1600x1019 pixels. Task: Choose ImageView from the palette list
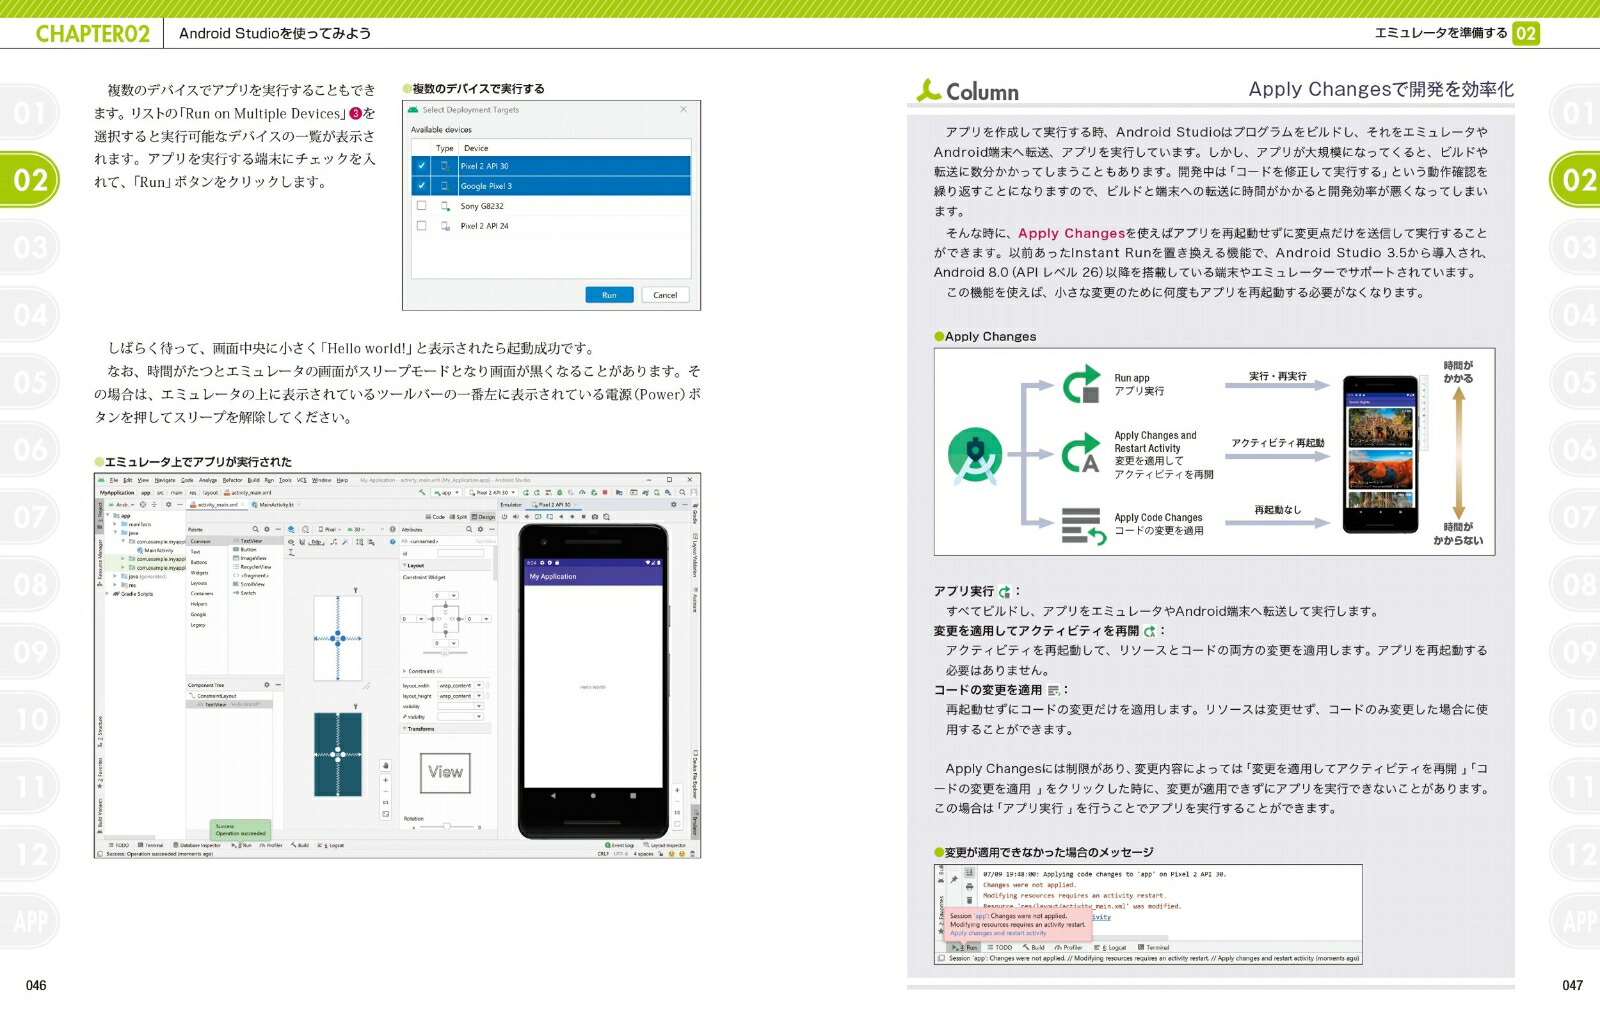point(250,558)
